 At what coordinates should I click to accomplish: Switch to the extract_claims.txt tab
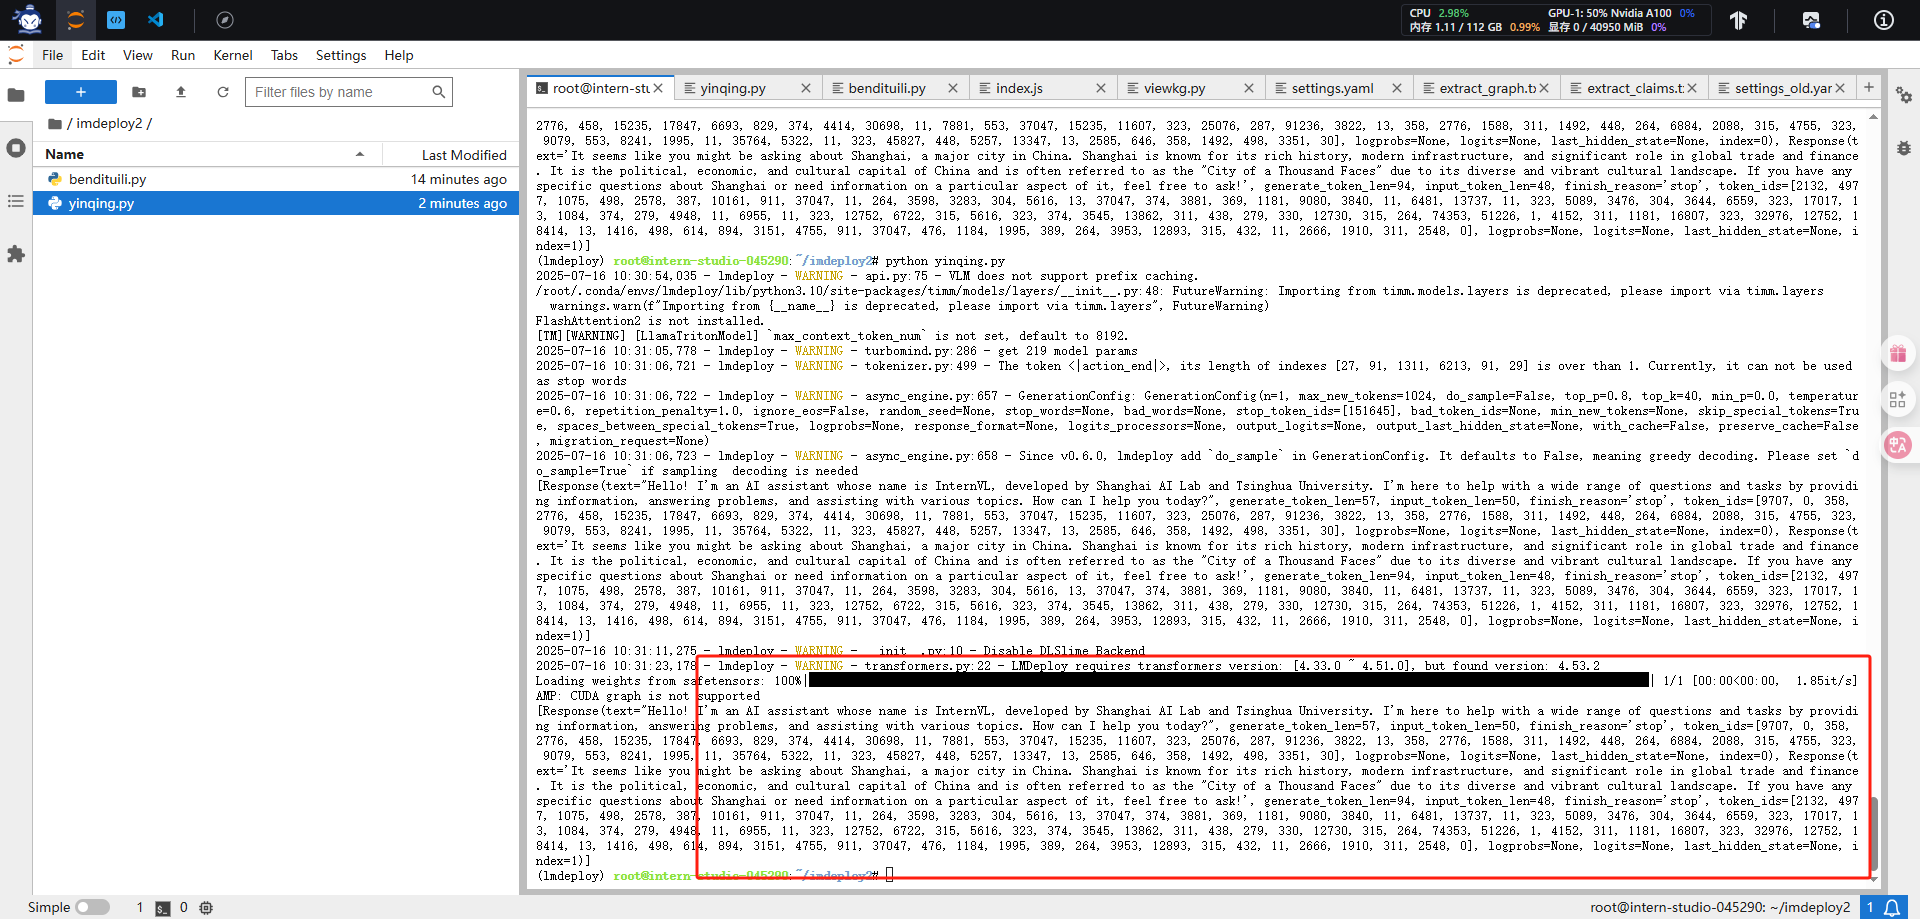1635,88
